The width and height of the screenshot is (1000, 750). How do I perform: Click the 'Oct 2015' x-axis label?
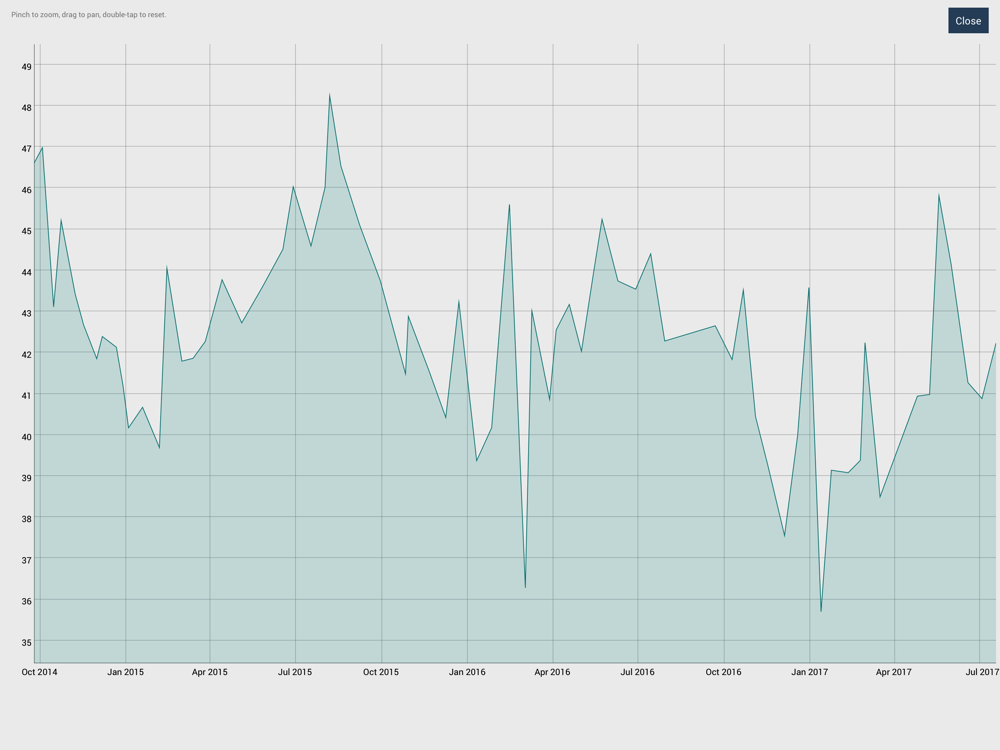(x=381, y=672)
